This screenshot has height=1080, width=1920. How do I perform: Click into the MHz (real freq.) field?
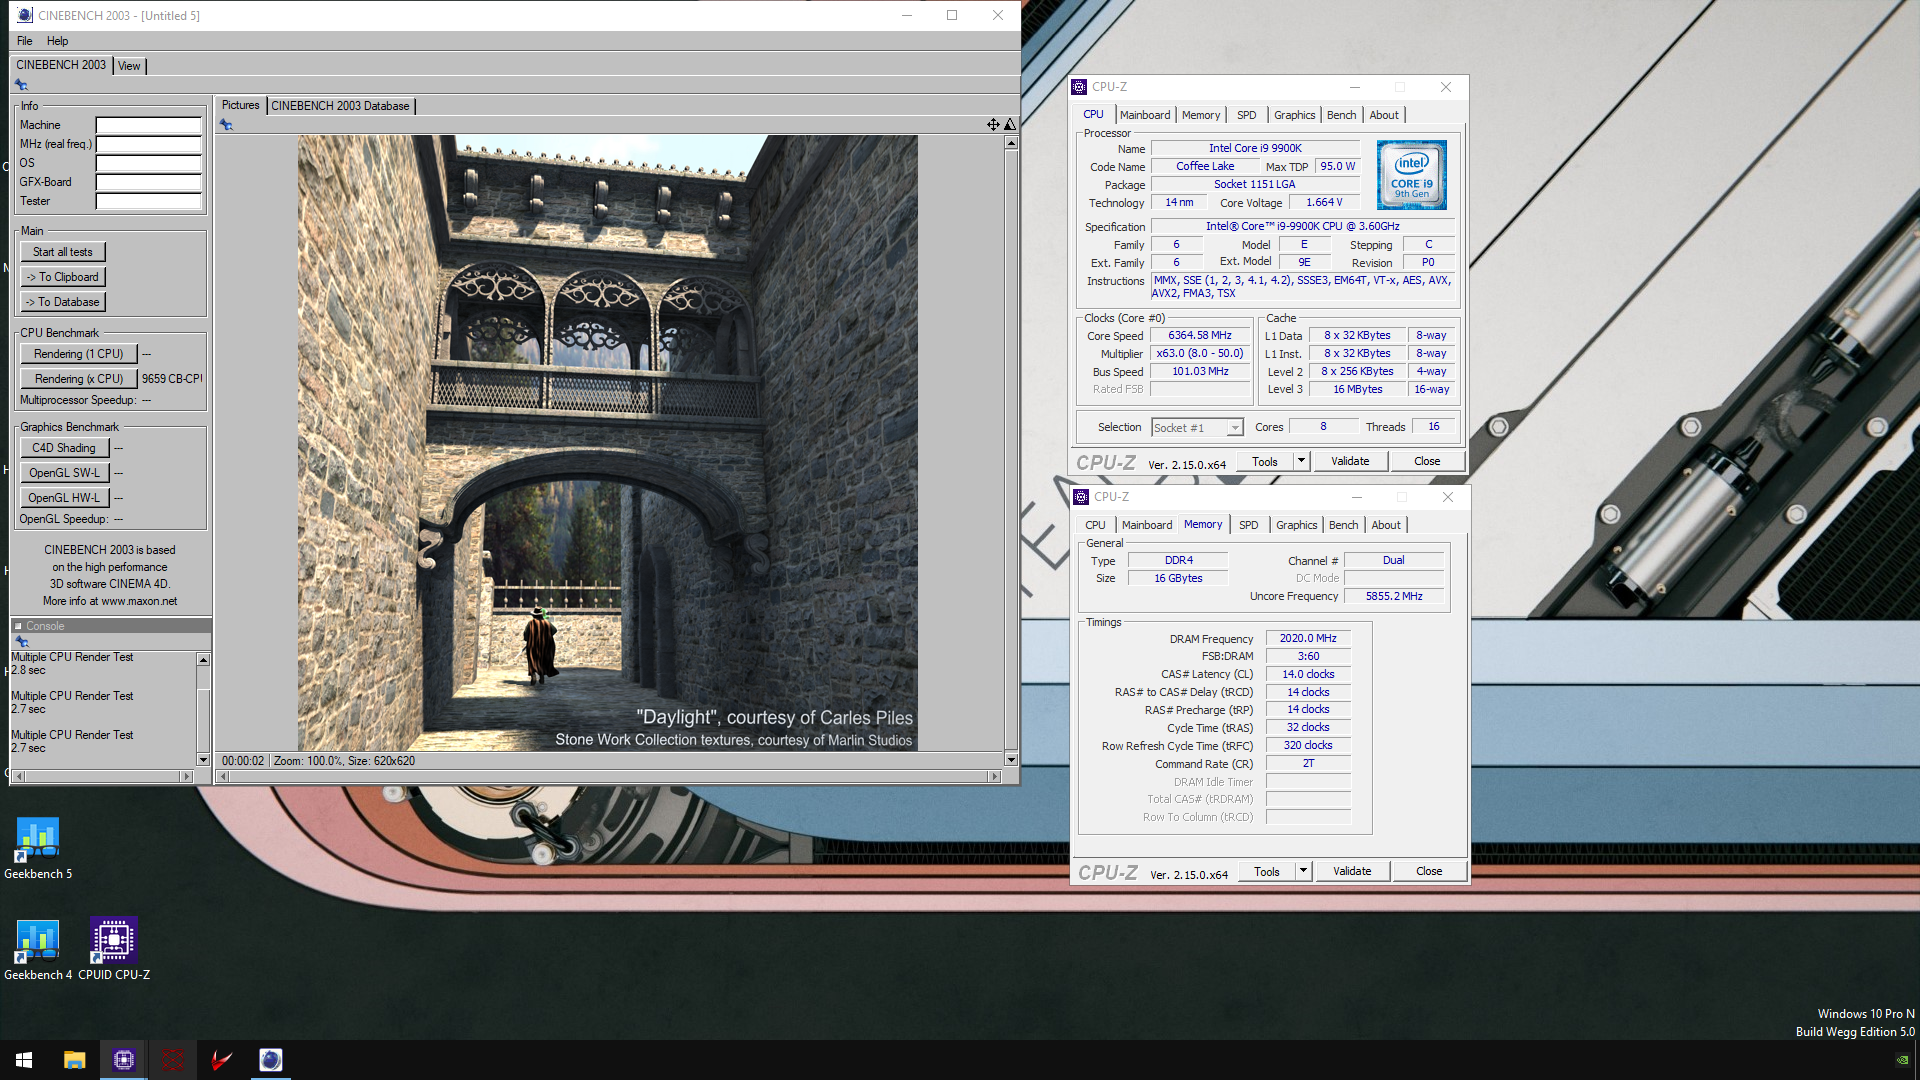149,144
